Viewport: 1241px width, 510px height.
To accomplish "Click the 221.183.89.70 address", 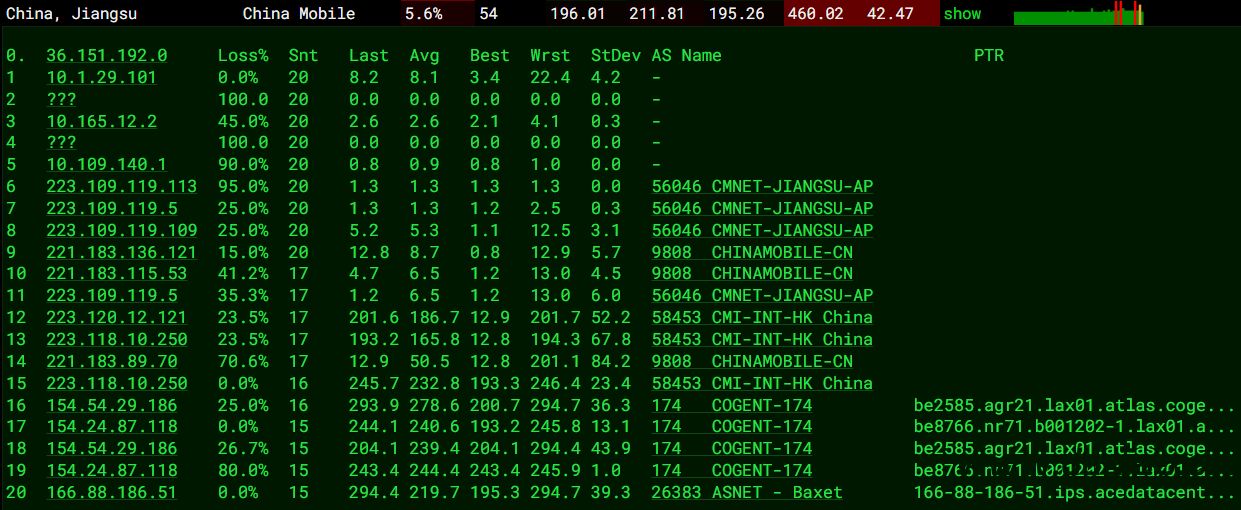I will tap(111, 361).
